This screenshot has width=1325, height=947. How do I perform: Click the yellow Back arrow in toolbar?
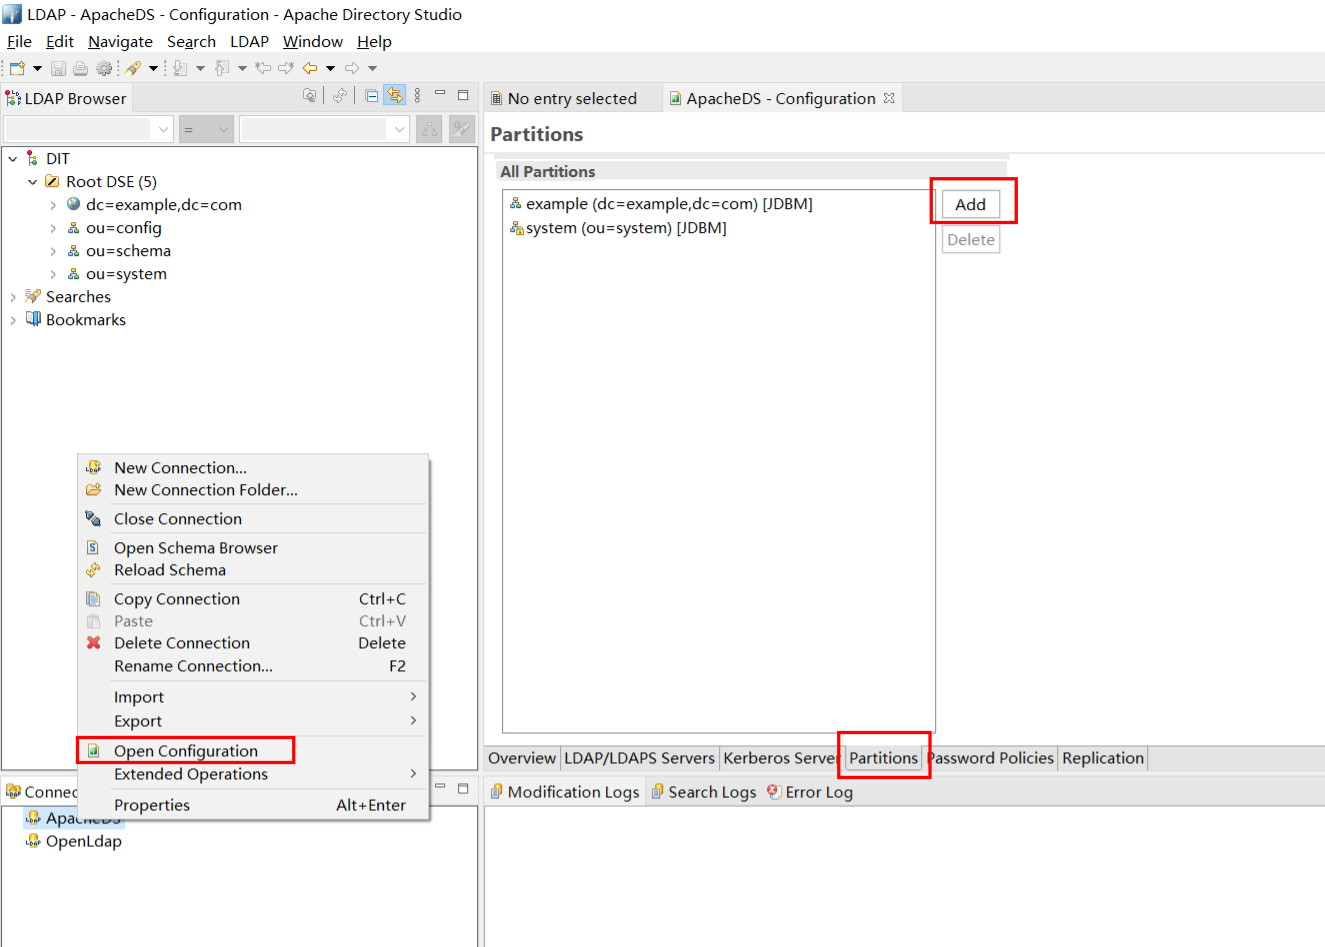[310, 68]
